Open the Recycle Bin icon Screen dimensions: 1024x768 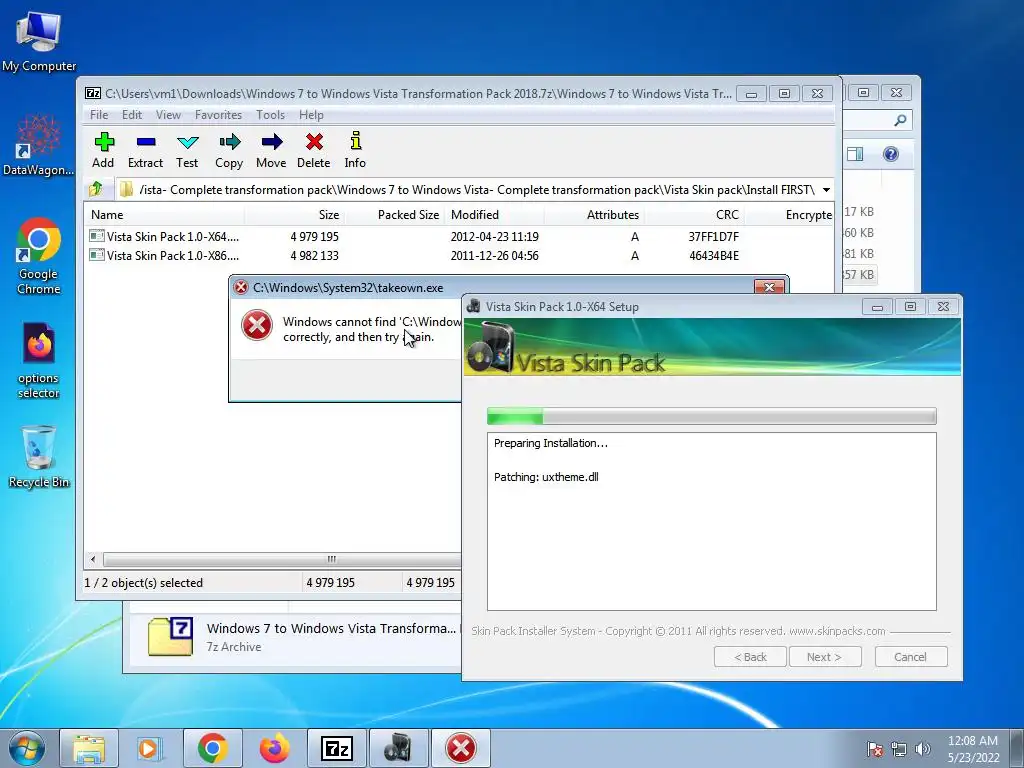(39, 456)
